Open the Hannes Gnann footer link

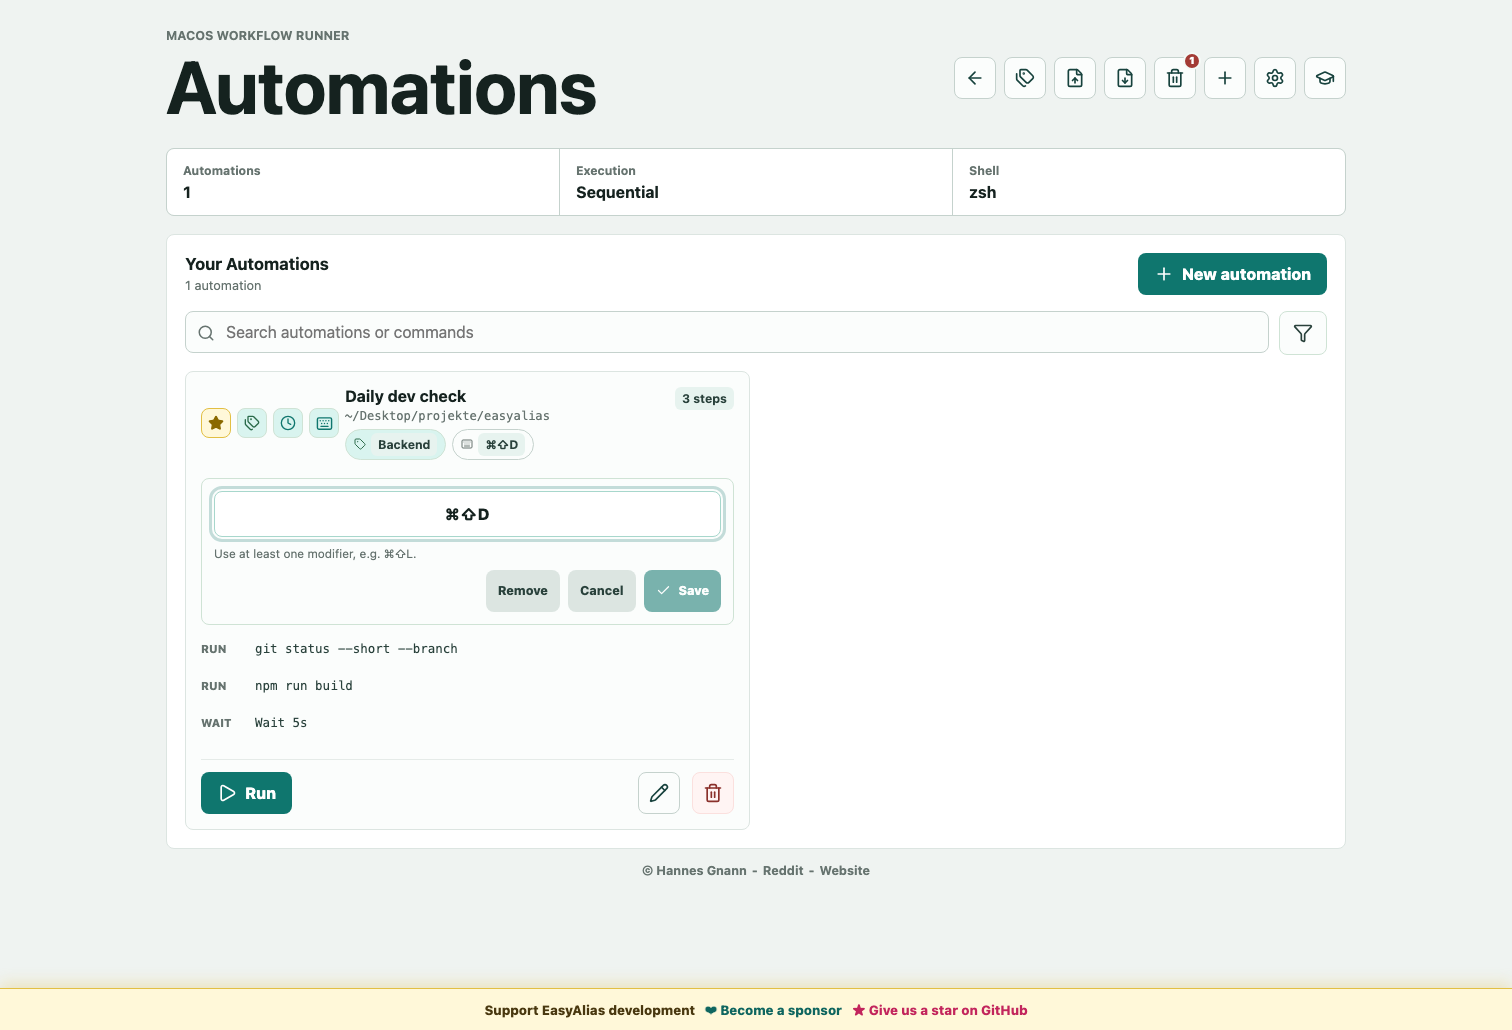[701, 871]
